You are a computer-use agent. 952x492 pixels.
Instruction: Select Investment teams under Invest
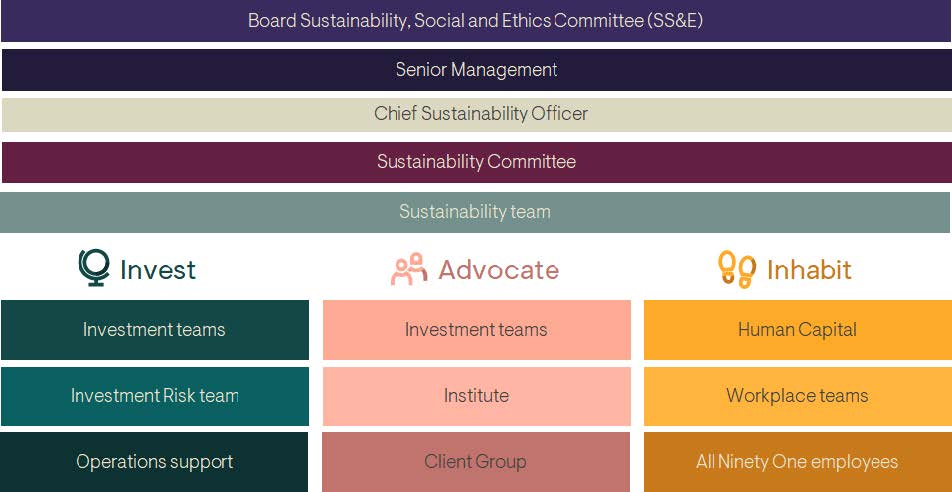tap(154, 330)
